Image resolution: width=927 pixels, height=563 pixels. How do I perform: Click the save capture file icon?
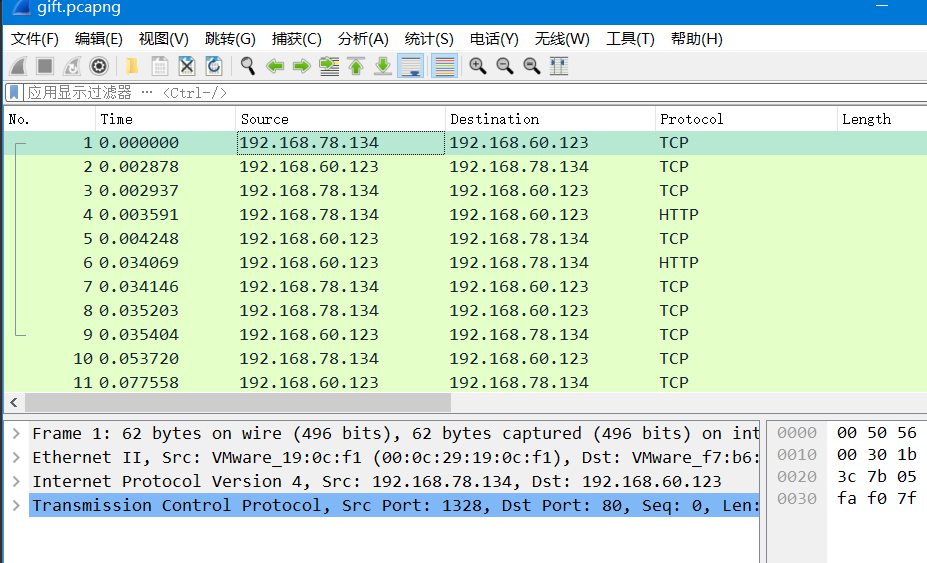(160, 66)
